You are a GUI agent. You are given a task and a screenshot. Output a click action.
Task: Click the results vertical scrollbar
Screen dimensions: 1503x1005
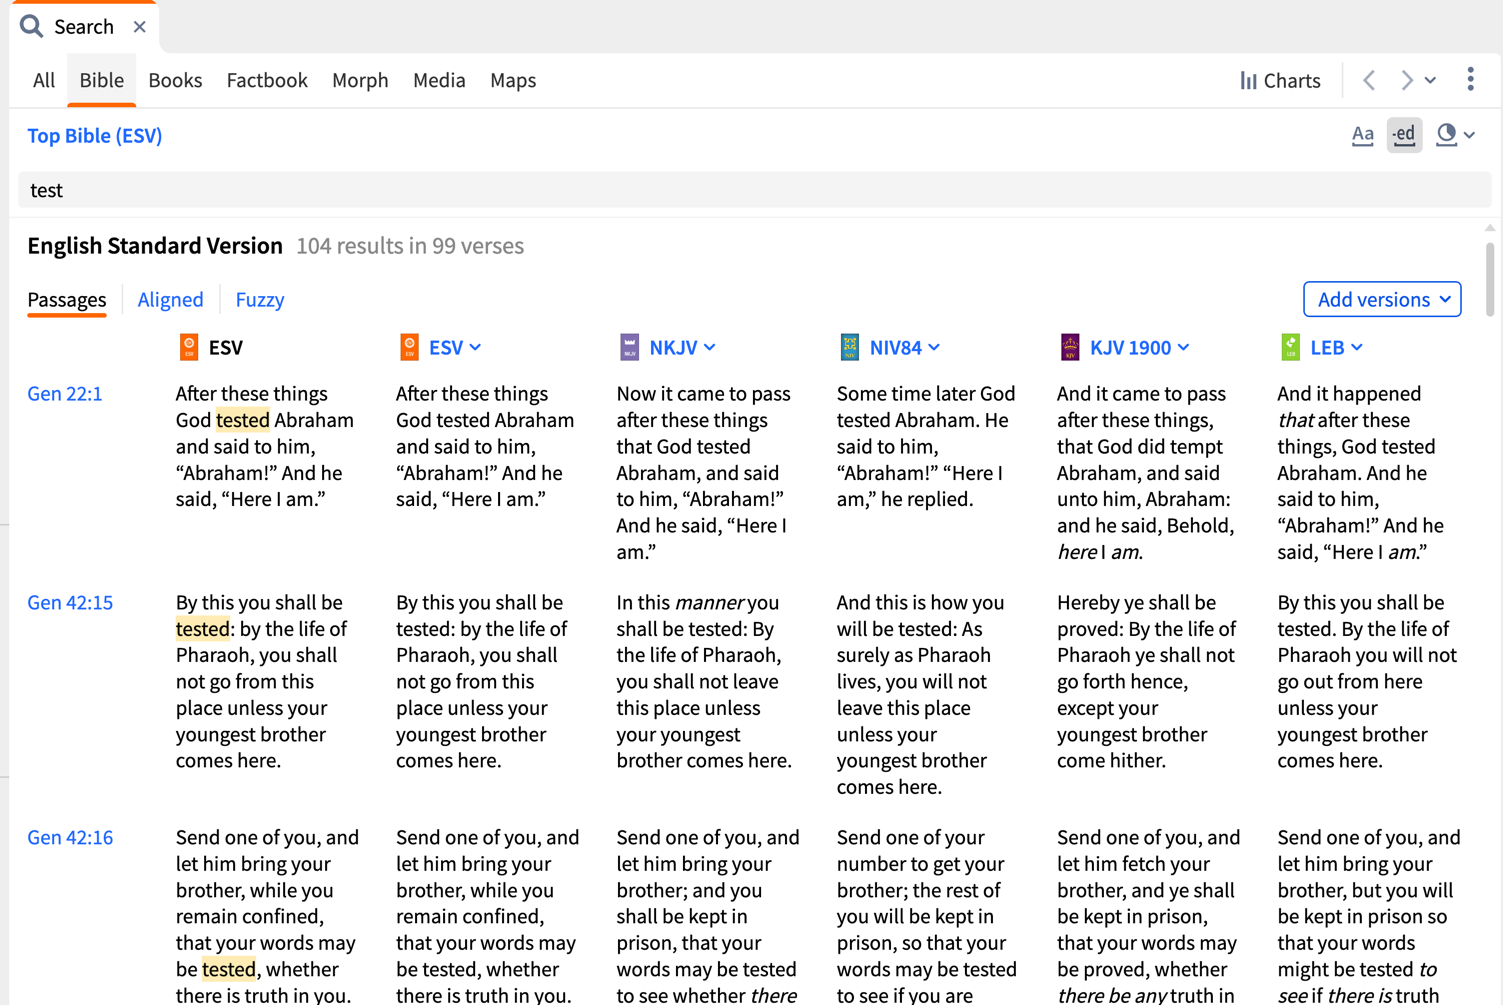click(x=1490, y=280)
